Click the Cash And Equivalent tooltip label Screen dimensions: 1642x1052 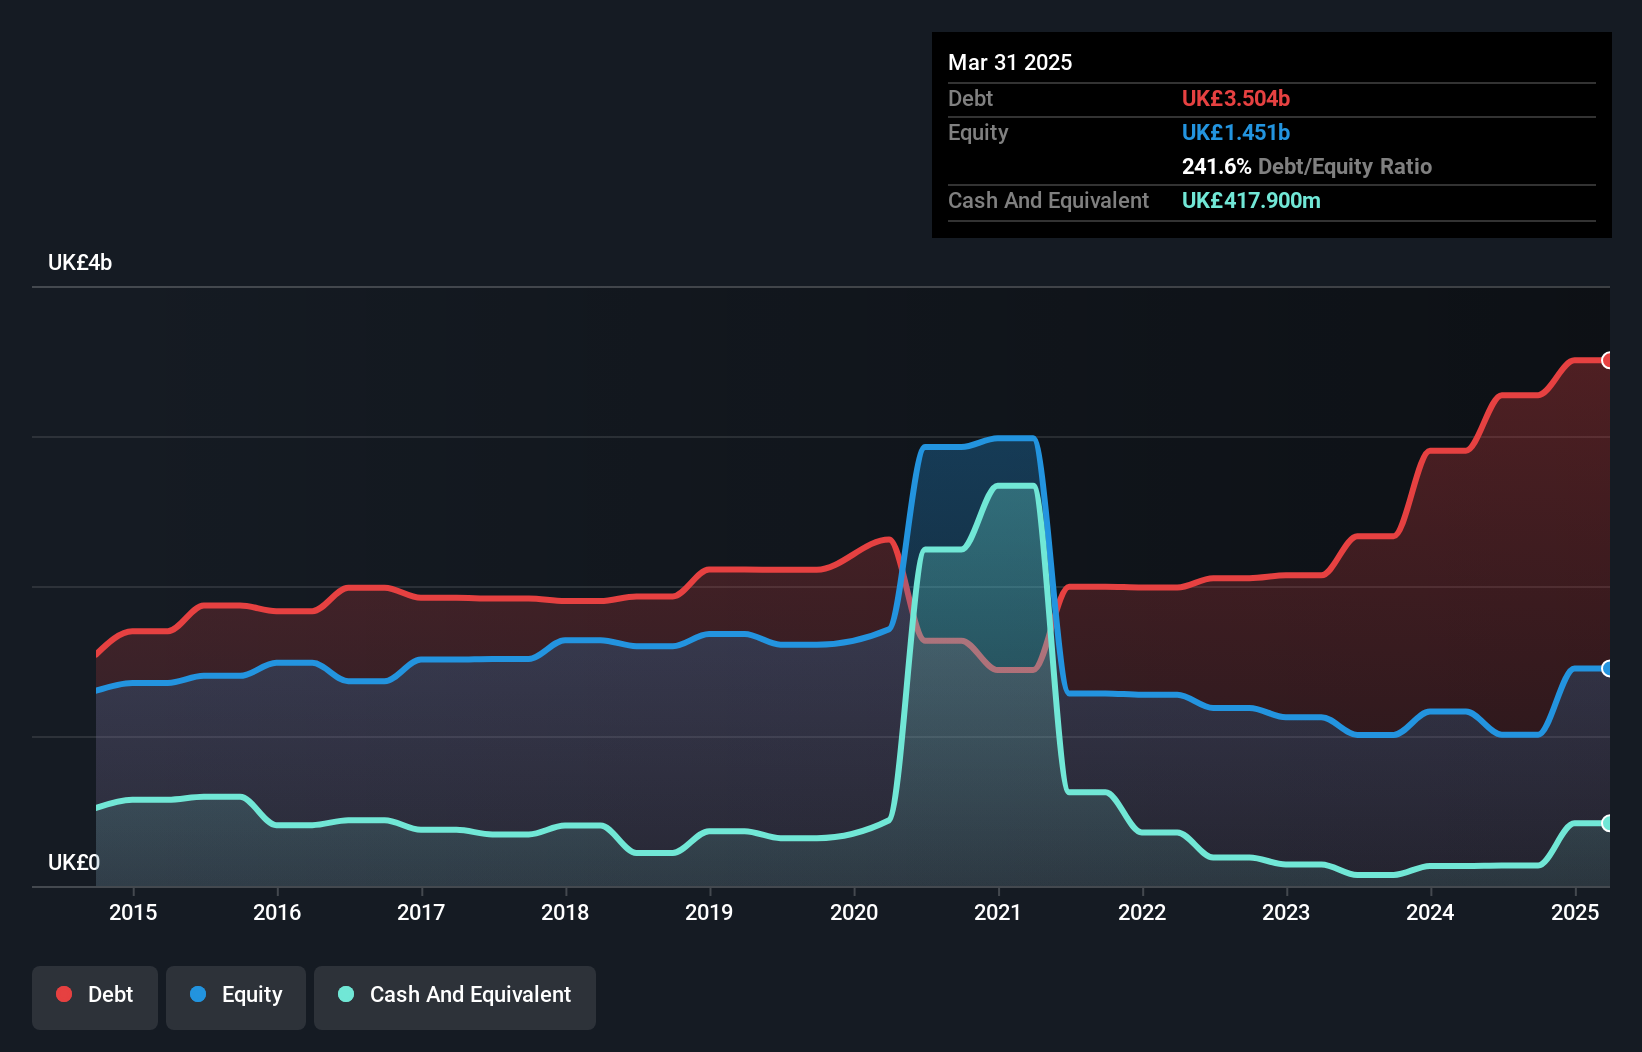pyautogui.click(x=1048, y=200)
